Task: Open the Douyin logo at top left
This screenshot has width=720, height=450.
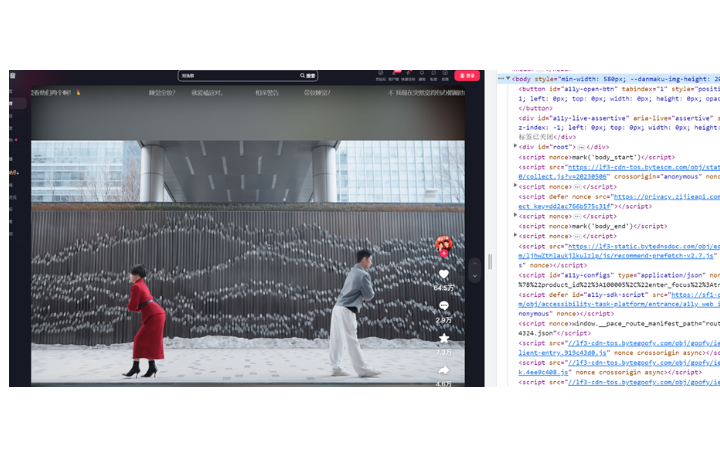Action: (13, 75)
